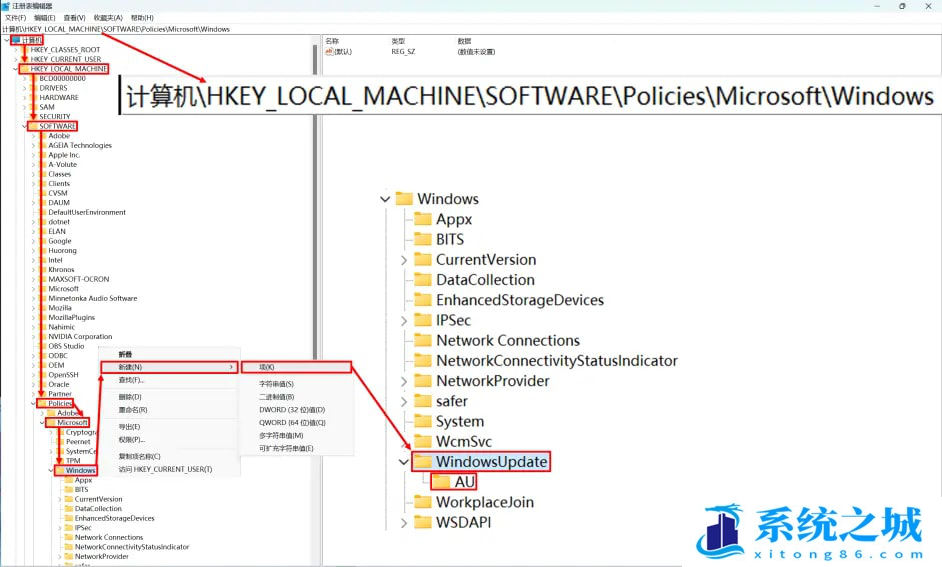Click the HKEY_LOCAL_MACHINE folder icon

[x=24, y=69]
